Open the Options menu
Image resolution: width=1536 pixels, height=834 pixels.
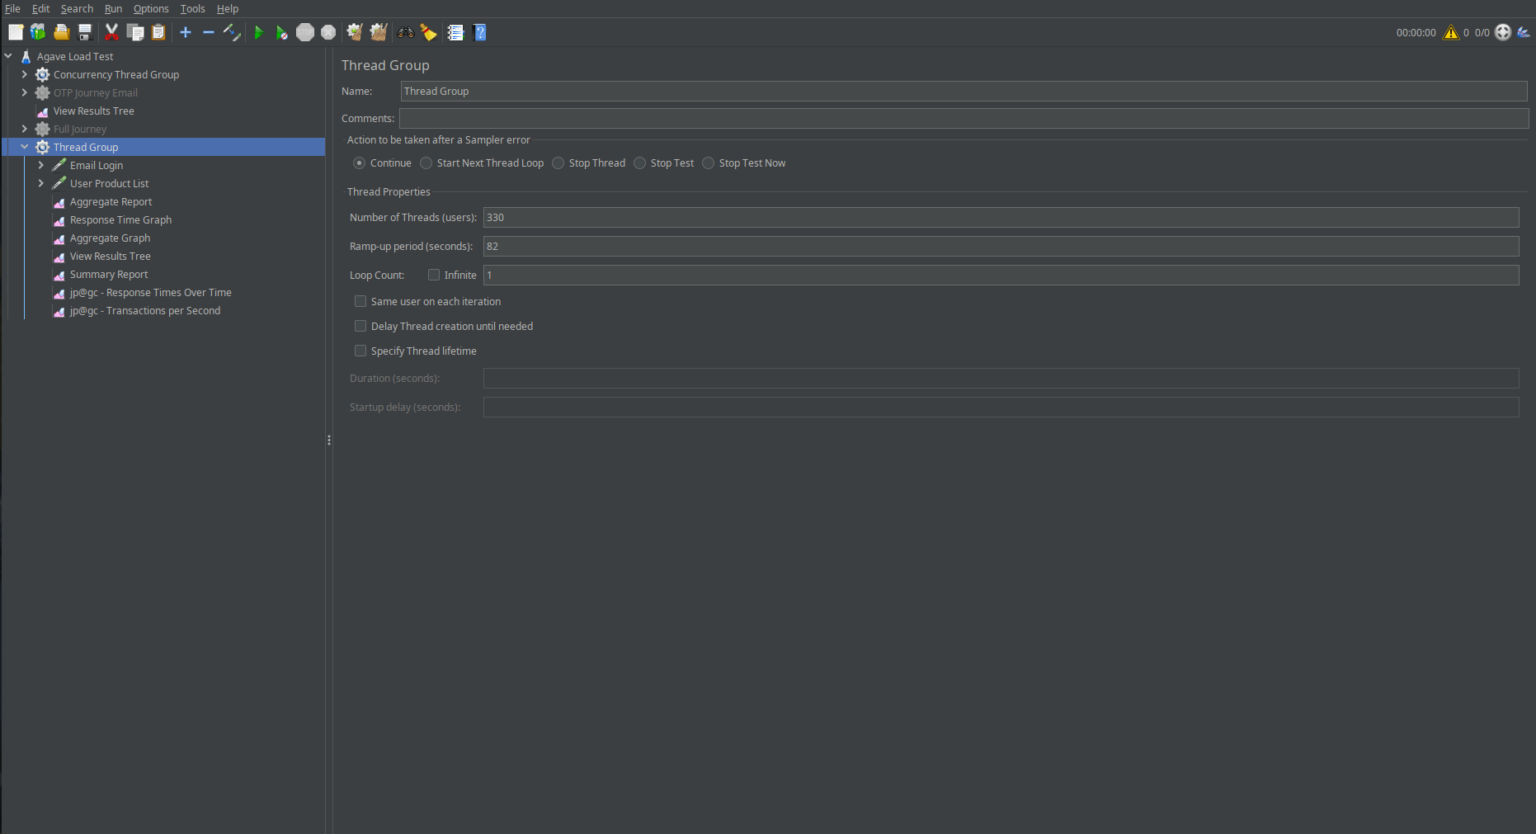(151, 8)
